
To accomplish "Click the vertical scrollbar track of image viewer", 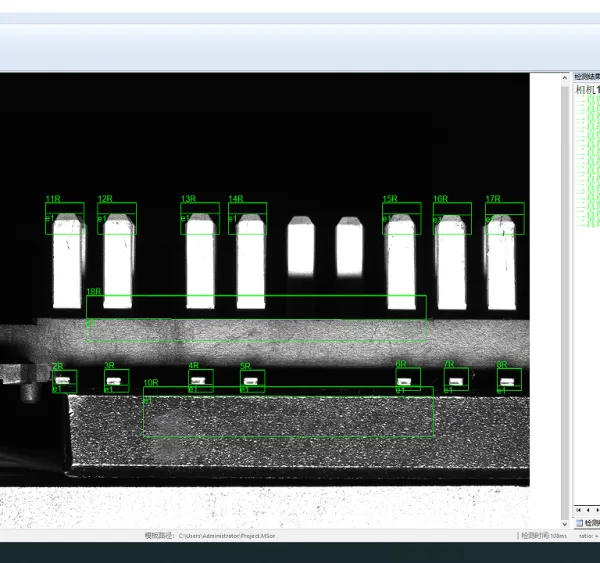I will pyautogui.click(x=565, y=301).
